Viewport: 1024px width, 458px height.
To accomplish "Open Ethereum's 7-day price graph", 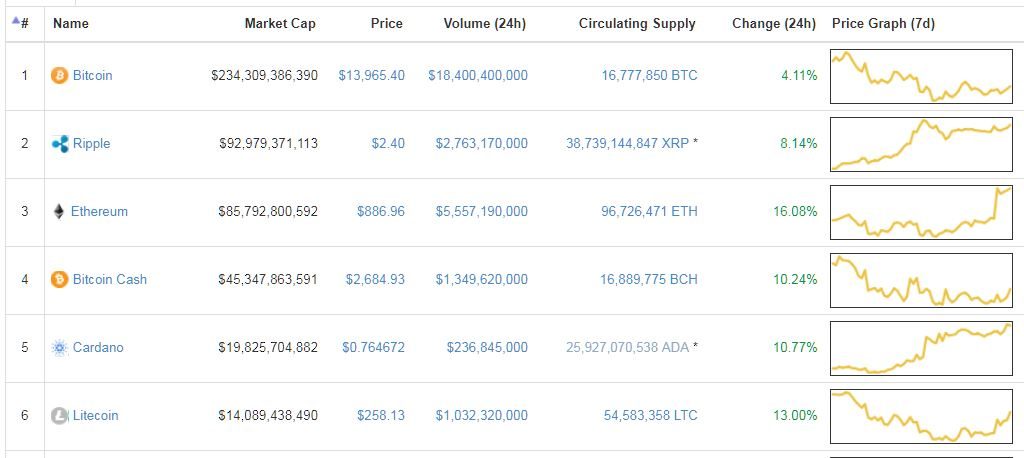I will pyautogui.click(x=921, y=212).
